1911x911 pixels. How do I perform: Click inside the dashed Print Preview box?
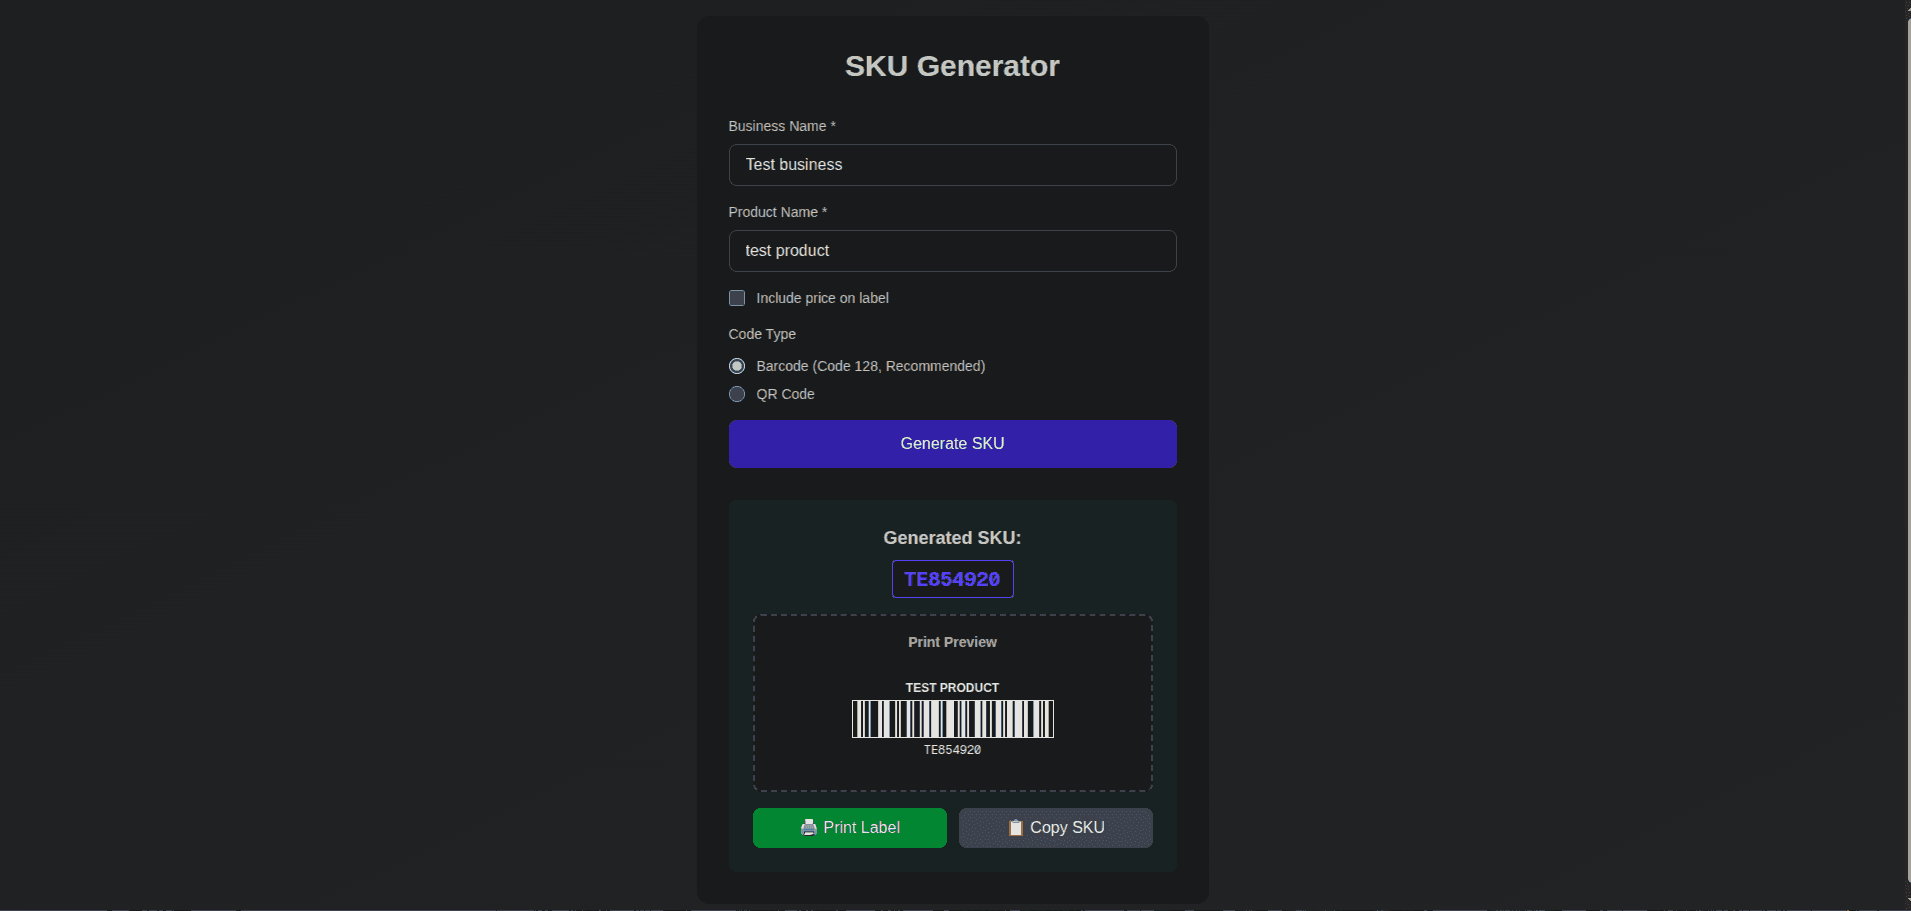tap(951, 702)
